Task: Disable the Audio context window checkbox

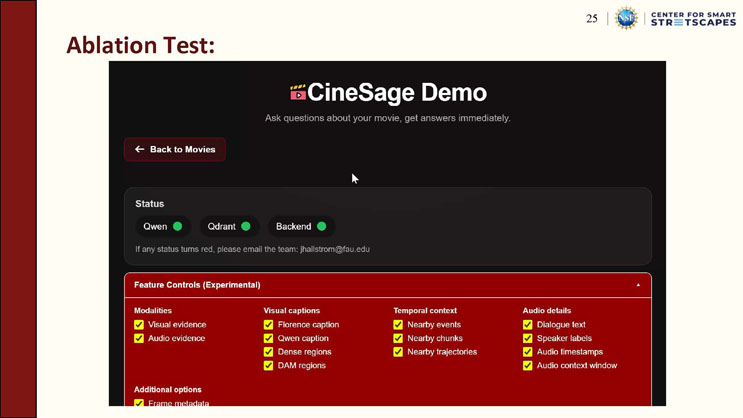Action: 527,365
